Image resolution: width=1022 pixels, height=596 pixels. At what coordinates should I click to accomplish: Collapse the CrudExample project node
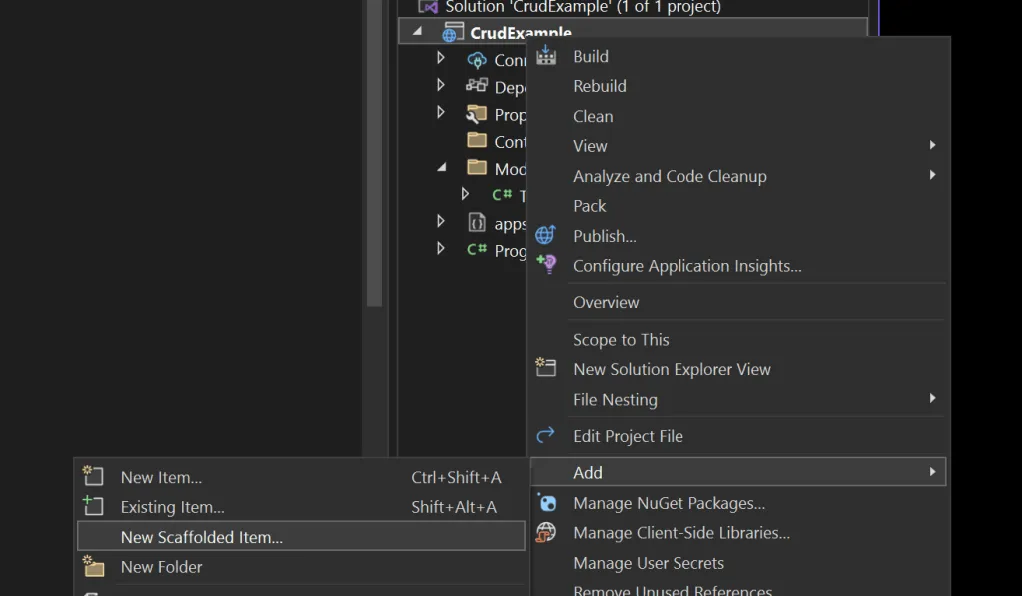coord(417,31)
